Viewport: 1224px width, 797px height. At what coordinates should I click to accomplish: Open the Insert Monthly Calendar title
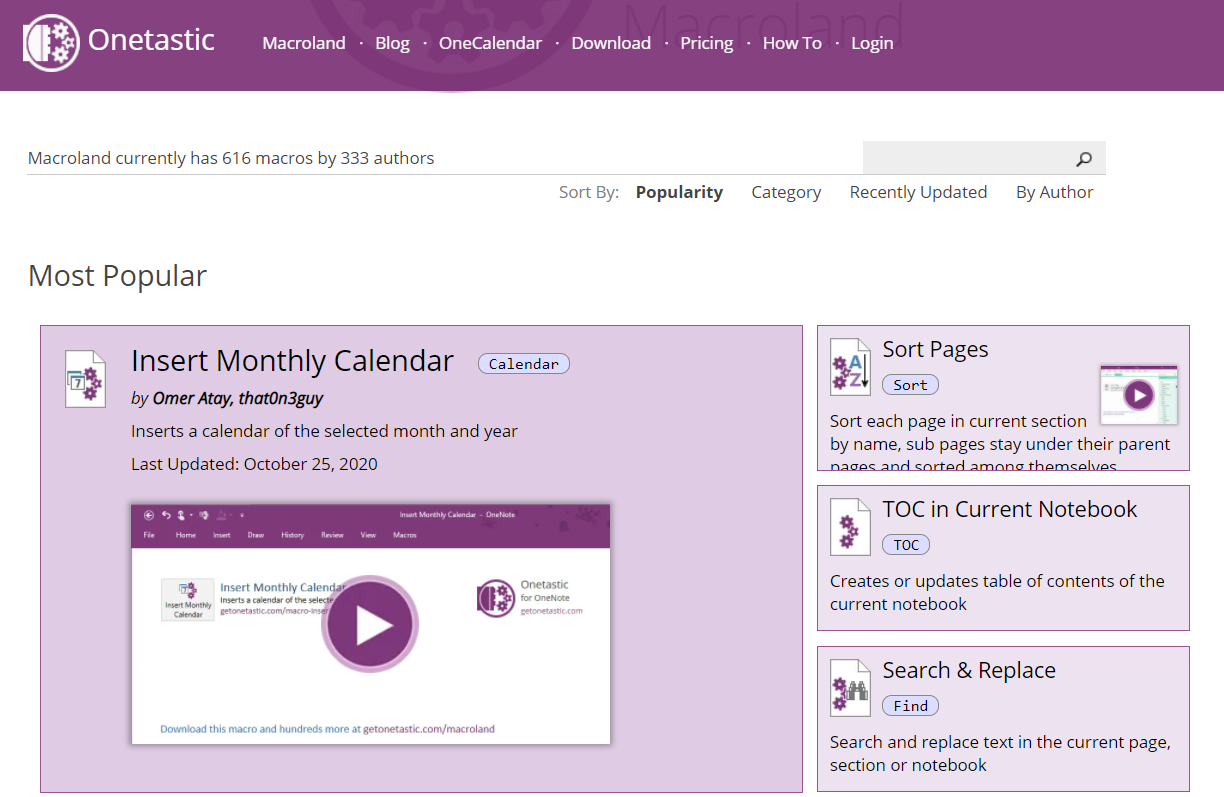[292, 361]
